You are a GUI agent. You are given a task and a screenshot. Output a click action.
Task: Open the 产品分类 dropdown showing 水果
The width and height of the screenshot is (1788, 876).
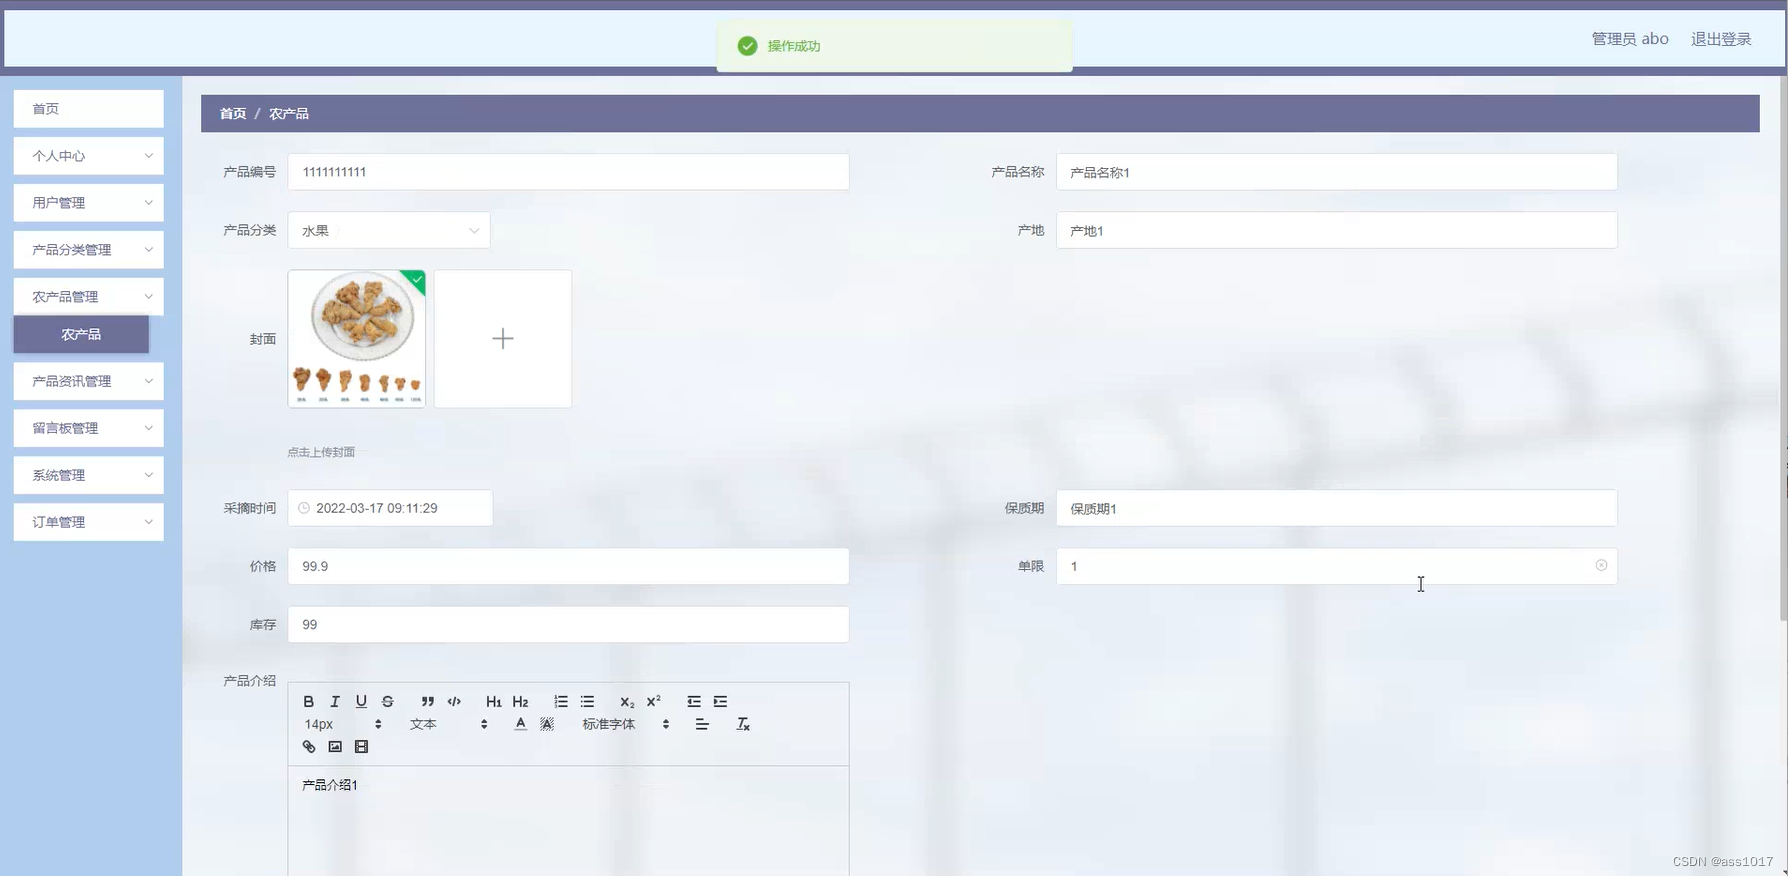(x=389, y=230)
